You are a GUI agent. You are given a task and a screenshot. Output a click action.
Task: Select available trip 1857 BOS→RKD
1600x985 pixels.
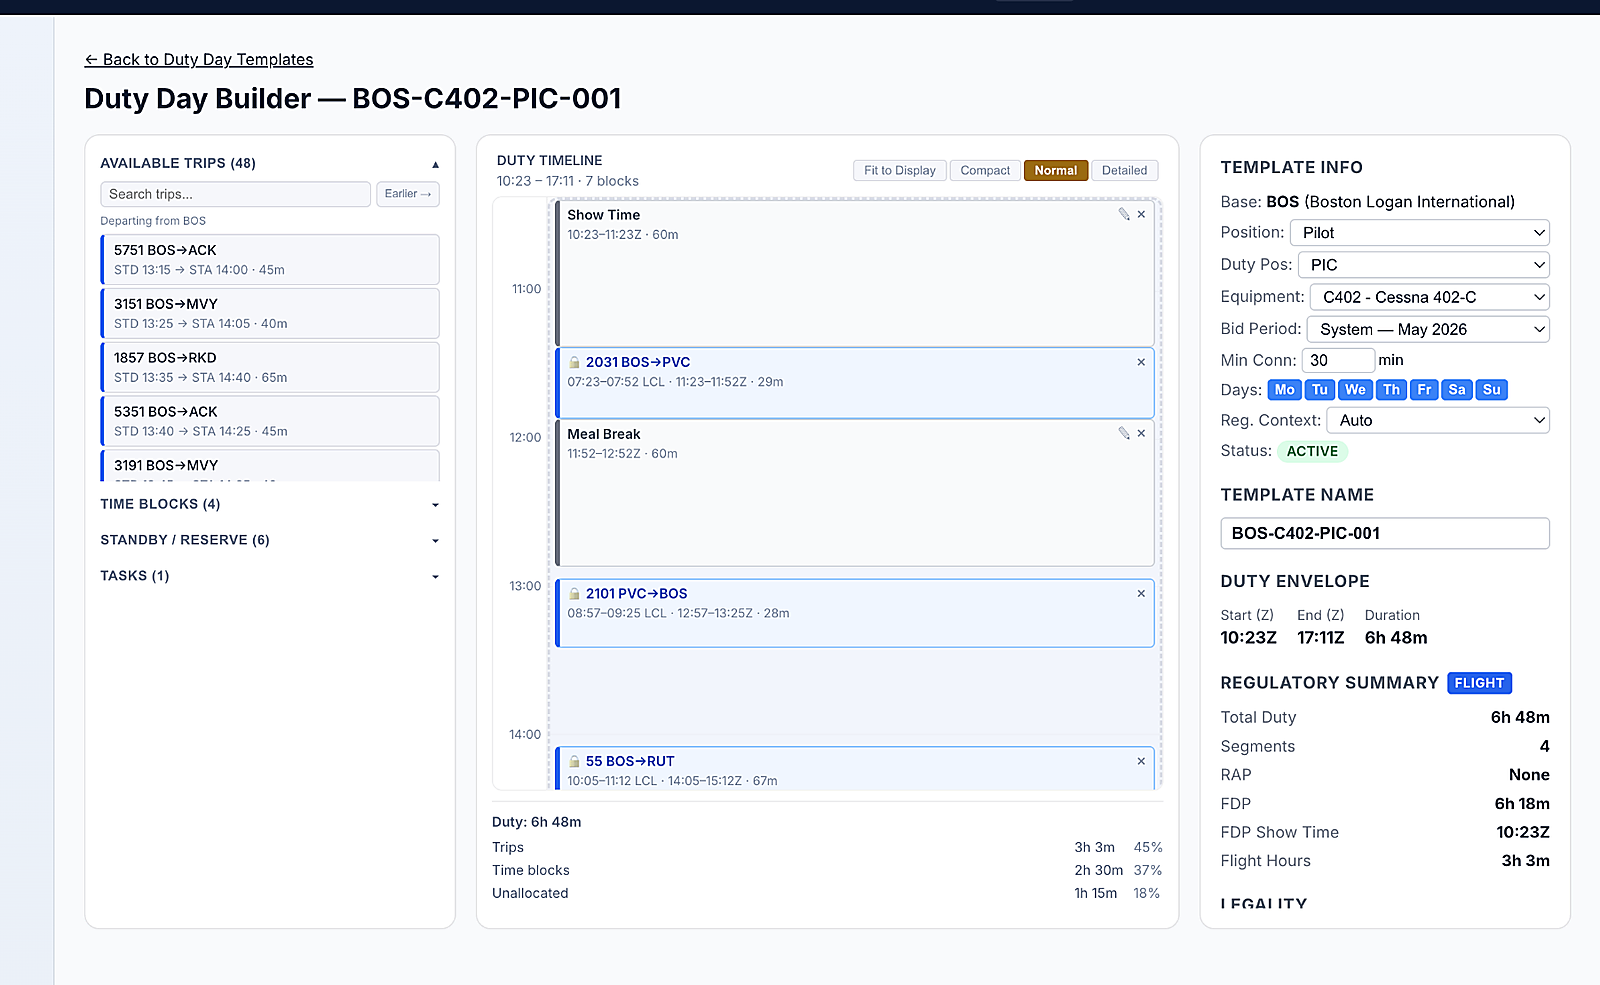(270, 367)
